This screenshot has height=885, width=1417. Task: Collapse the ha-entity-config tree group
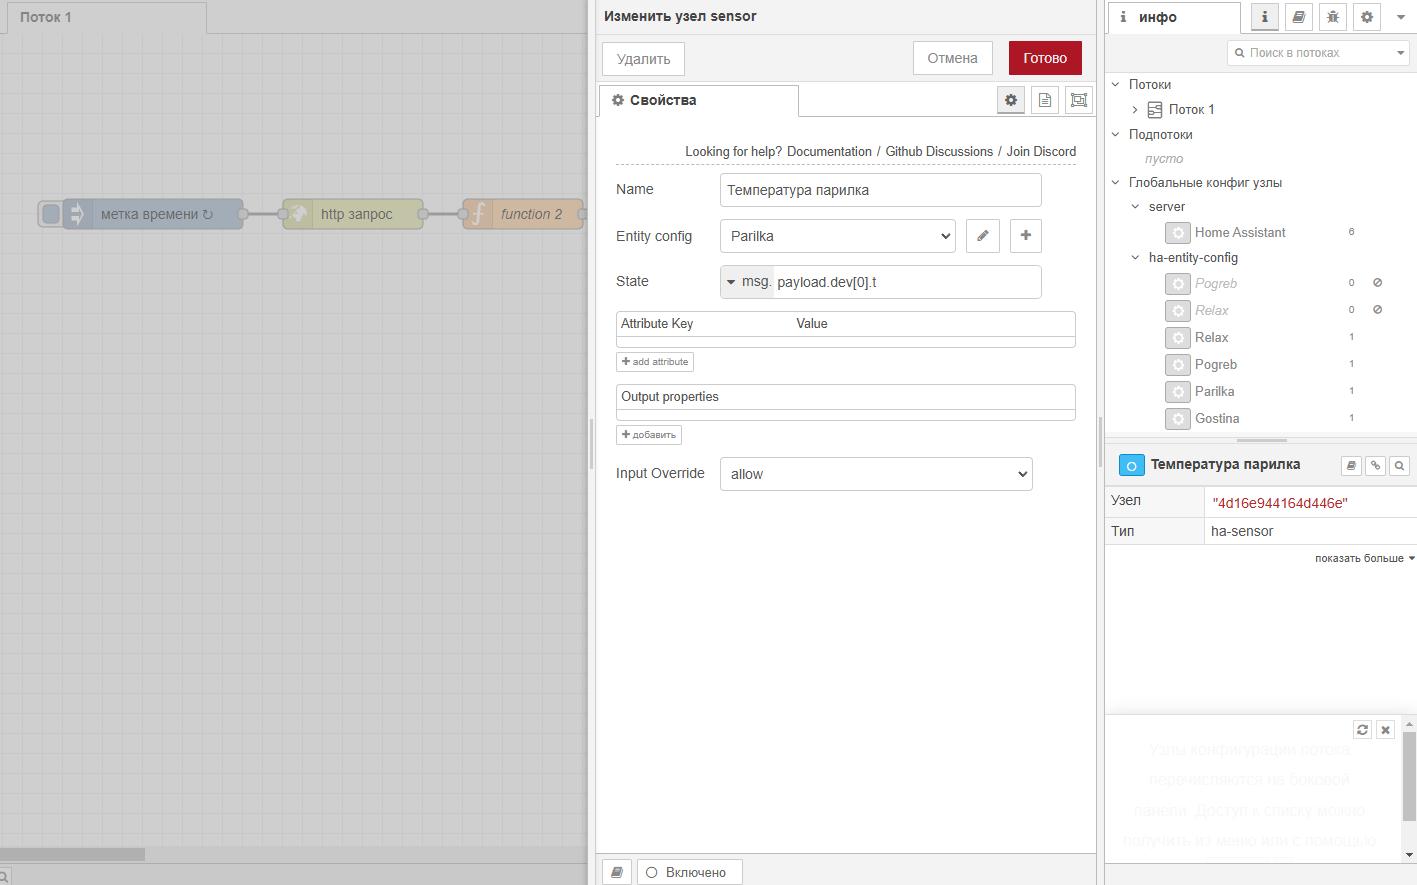pos(1135,258)
